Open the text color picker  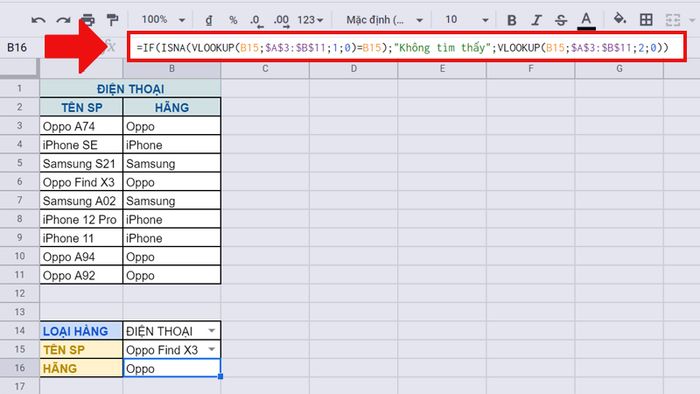click(x=586, y=21)
